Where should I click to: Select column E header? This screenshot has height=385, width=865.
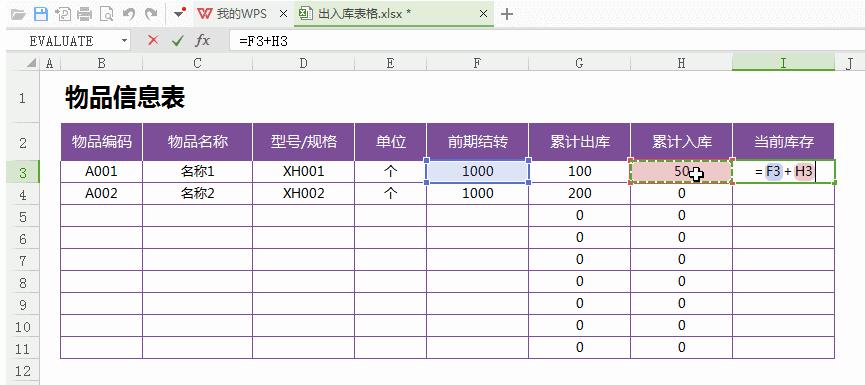pyautogui.click(x=391, y=64)
